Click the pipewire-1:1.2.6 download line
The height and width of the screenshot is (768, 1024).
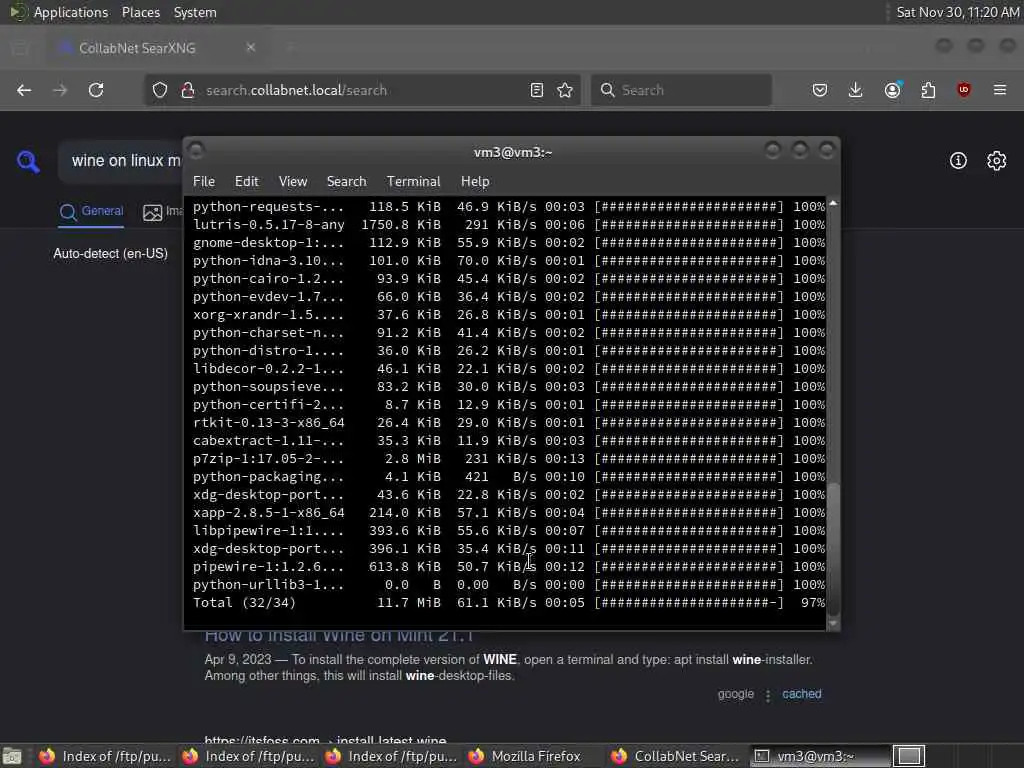tap(509, 567)
